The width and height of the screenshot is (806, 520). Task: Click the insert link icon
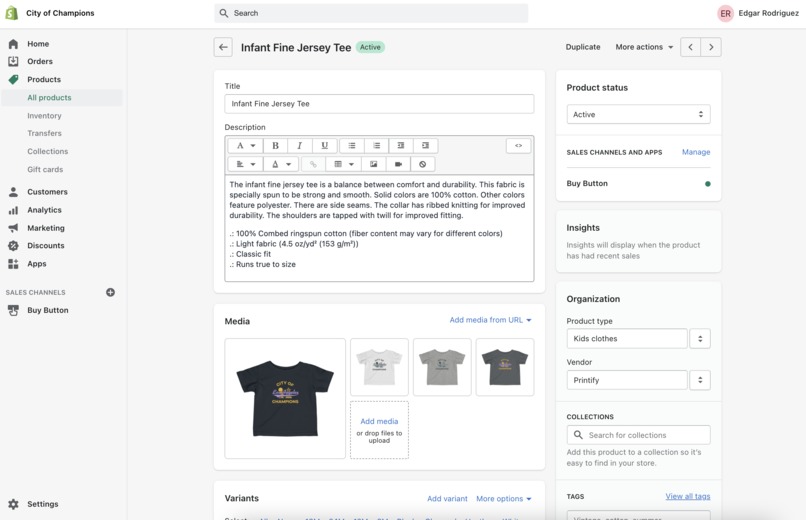pos(313,164)
